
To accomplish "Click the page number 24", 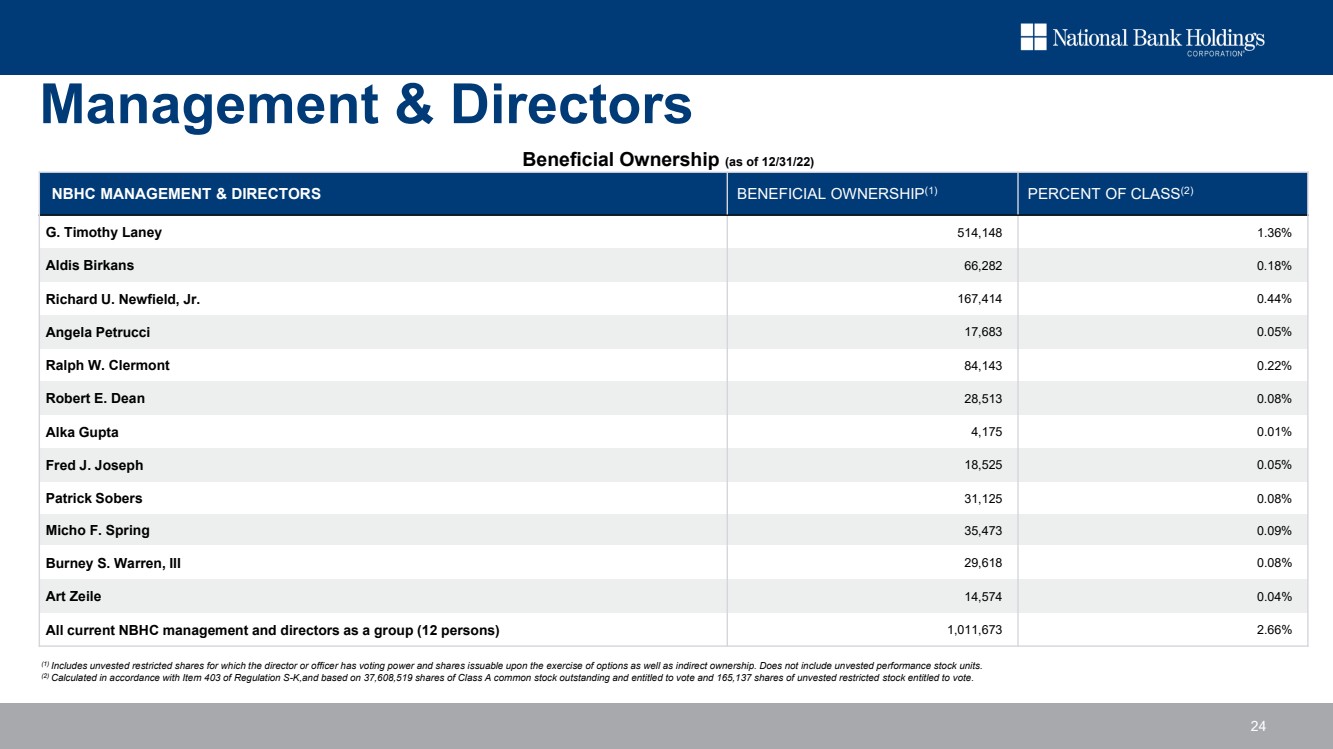I will point(1258,725).
